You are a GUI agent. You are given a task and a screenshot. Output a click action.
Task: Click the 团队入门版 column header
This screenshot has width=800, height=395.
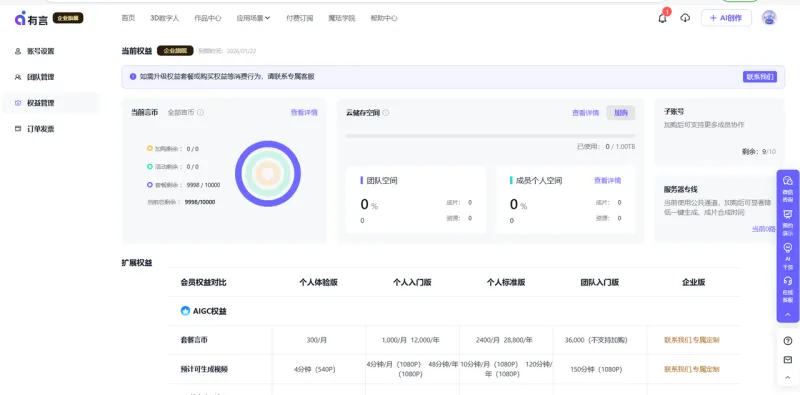point(599,282)
